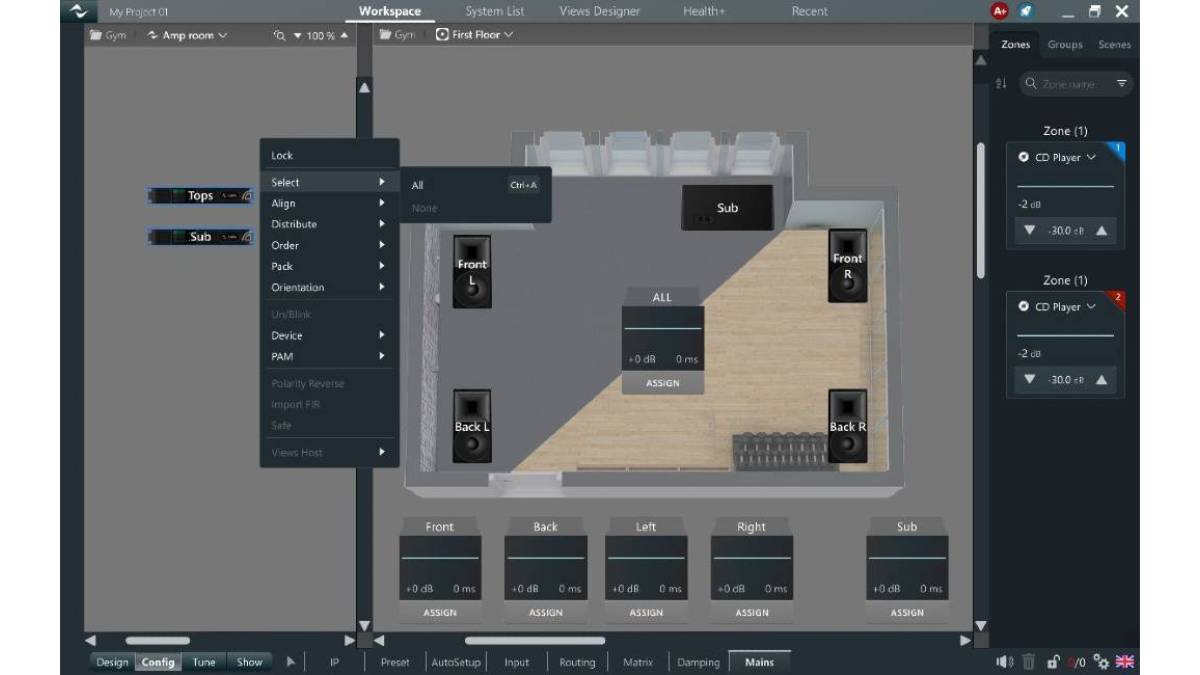
Task: Switch to Show mode
Action: (x=250, y=662)
